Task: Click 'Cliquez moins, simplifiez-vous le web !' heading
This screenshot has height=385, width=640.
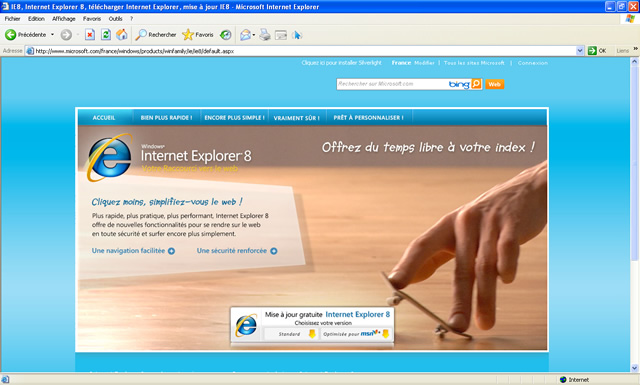Action: point(167,202)
